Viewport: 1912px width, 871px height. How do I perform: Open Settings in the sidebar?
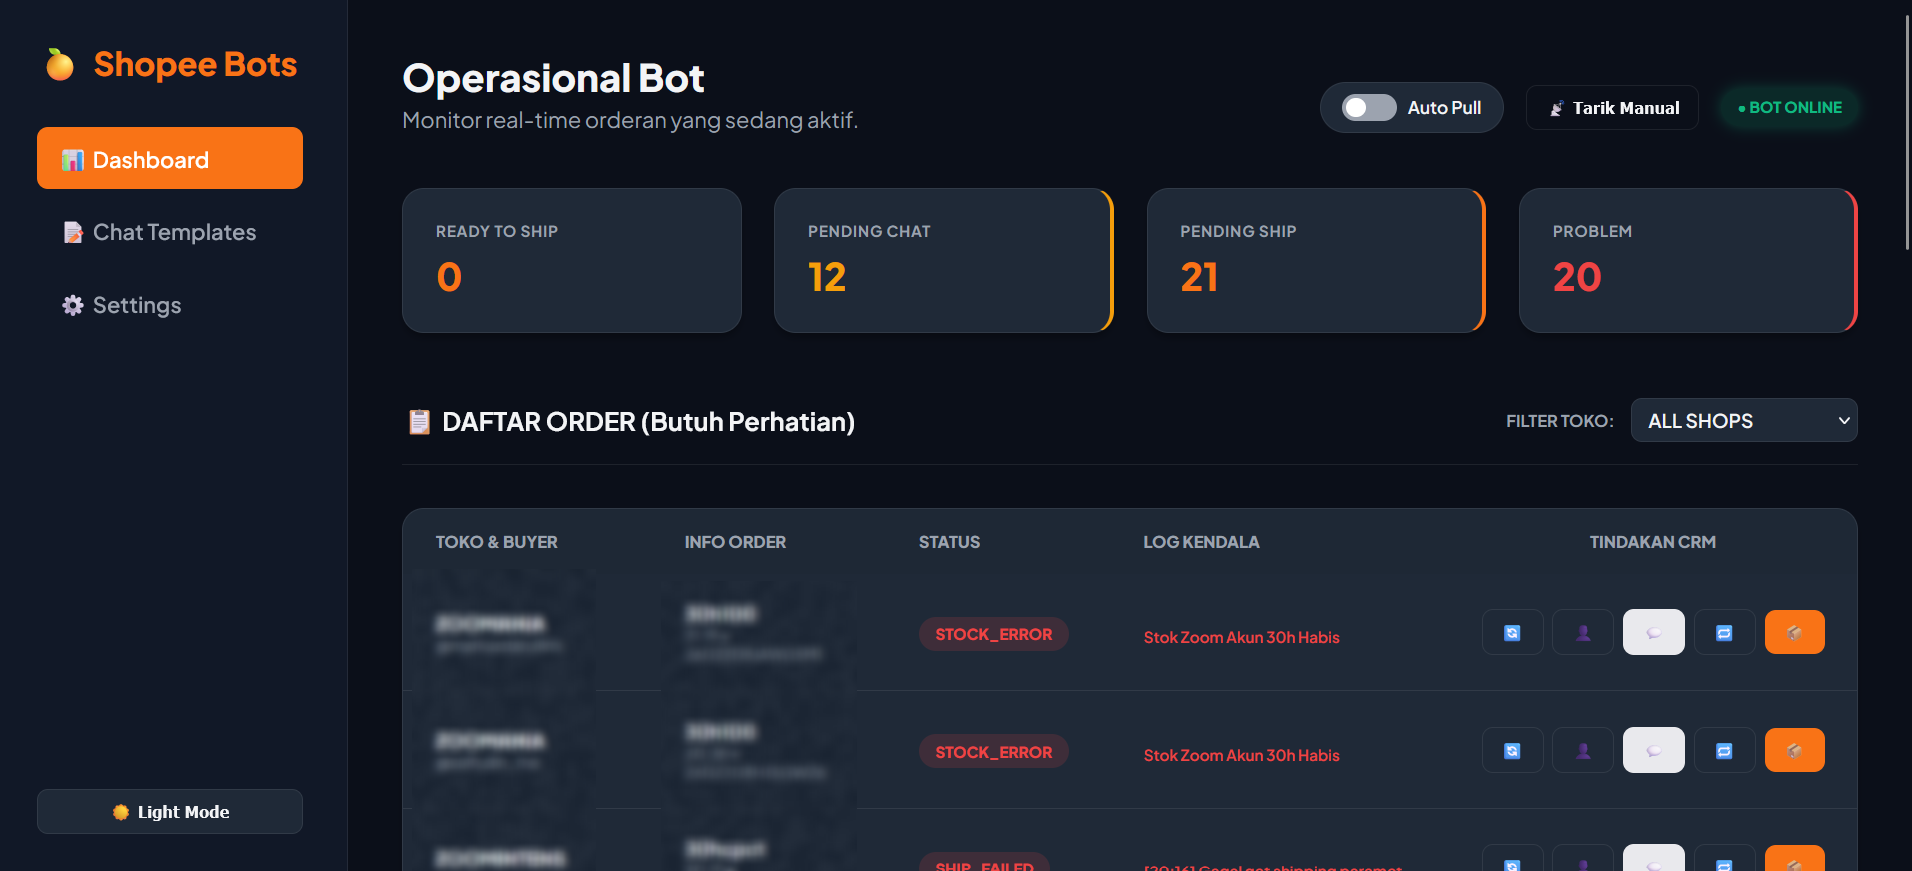[x=170, y=305]
